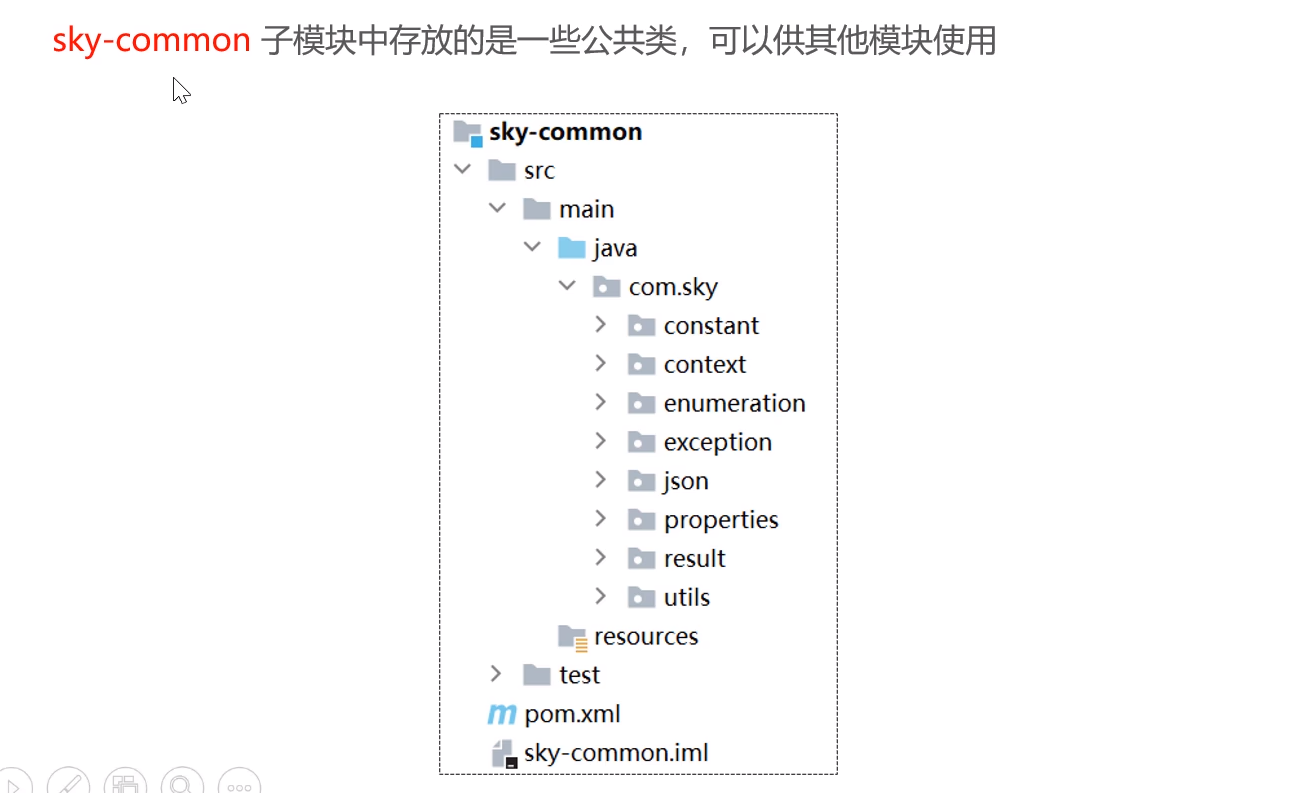Click the magnifier zoom button

(182, 786)
